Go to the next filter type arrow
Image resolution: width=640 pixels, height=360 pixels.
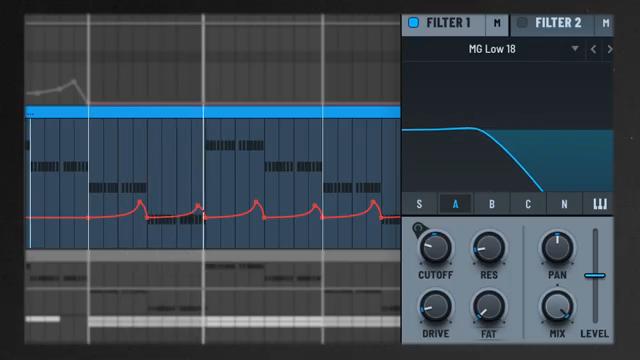click(609, 49)
